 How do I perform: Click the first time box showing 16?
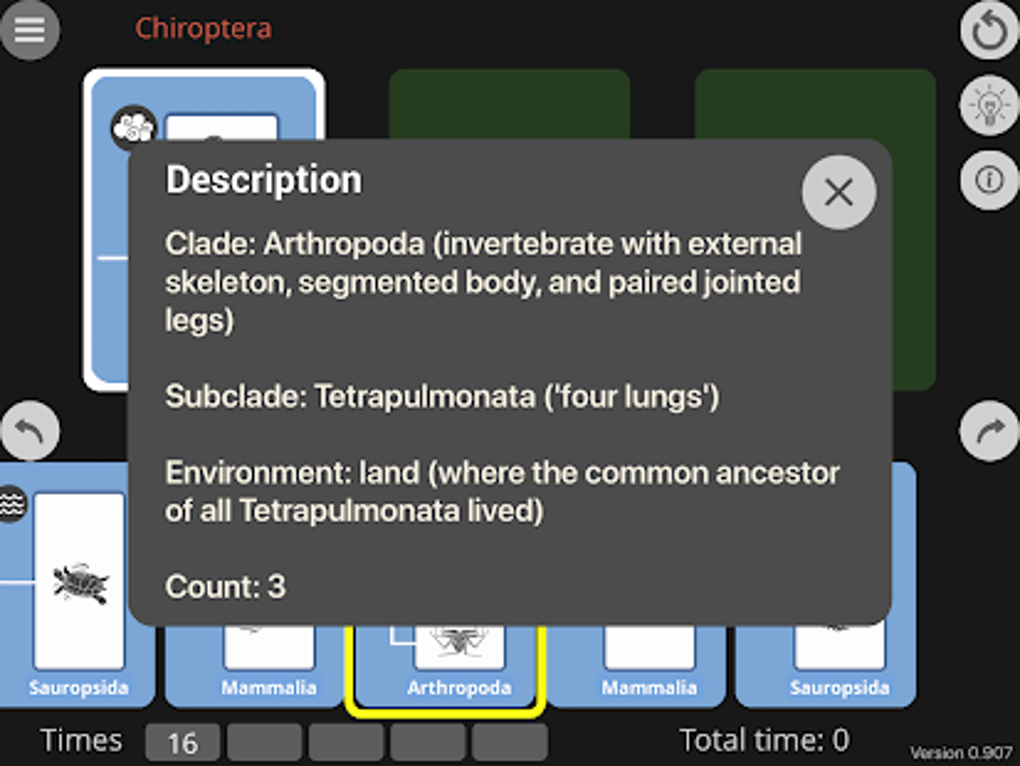182,743
